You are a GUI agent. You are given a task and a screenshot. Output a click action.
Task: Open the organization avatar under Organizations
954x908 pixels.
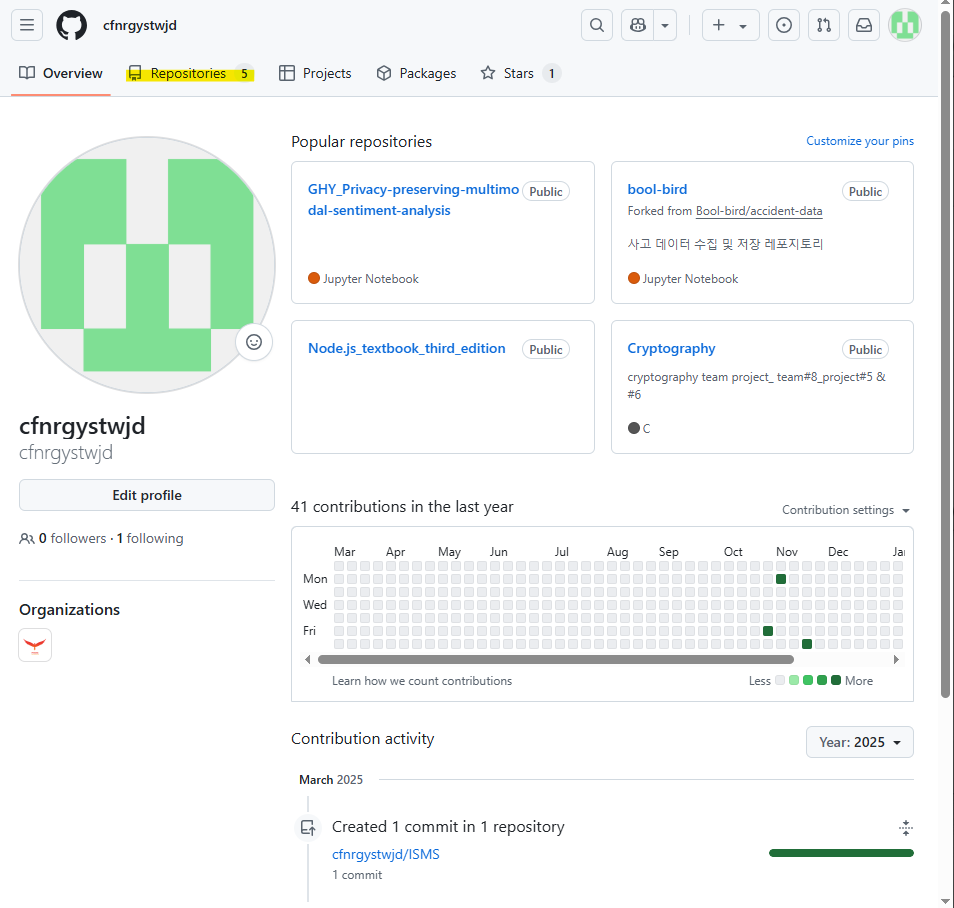point(34,644)
